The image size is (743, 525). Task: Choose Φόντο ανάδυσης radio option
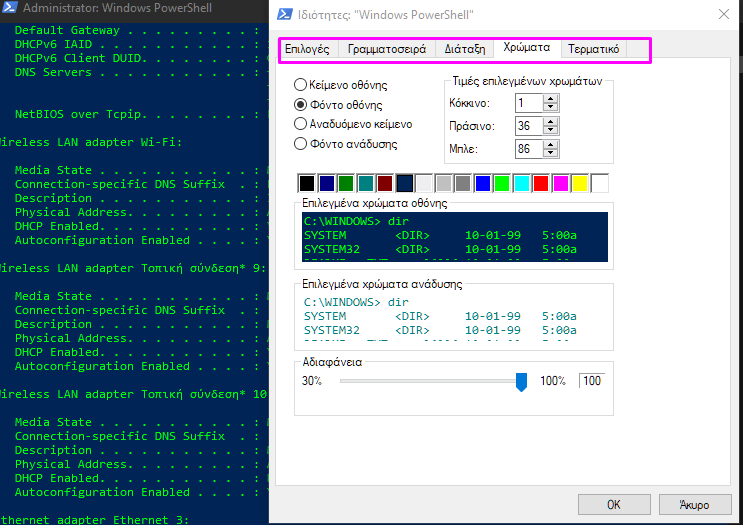pyautogui.click(x=345, y=144)
